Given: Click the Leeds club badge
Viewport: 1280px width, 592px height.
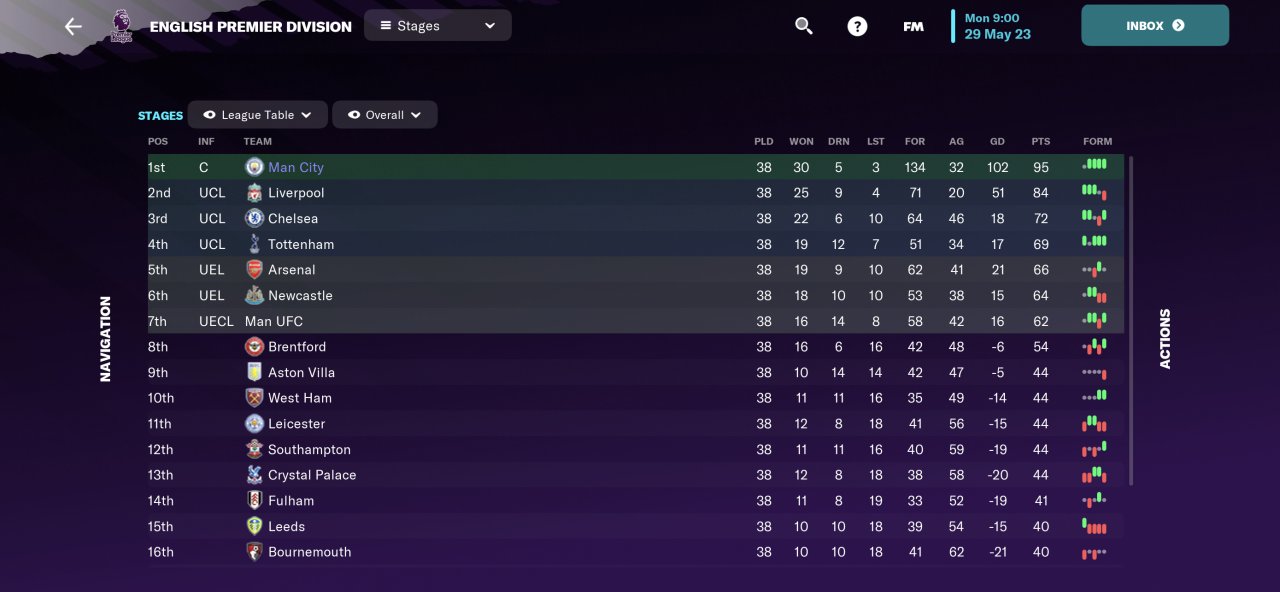Looking at the screenshot, I should [x=254, y=526].
